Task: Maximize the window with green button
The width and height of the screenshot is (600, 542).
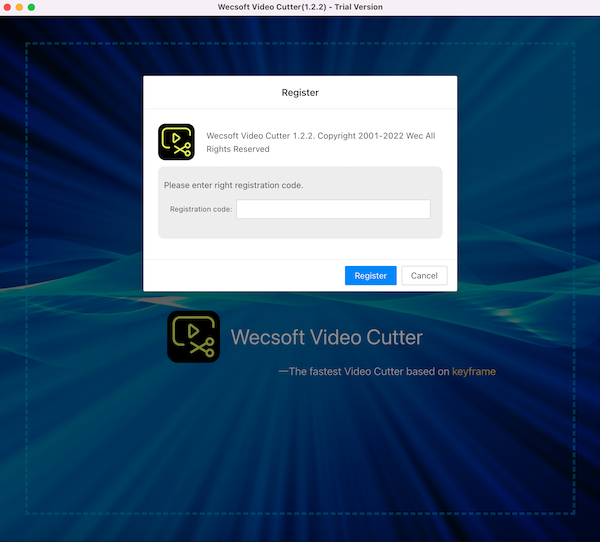Action: [31, 7]
